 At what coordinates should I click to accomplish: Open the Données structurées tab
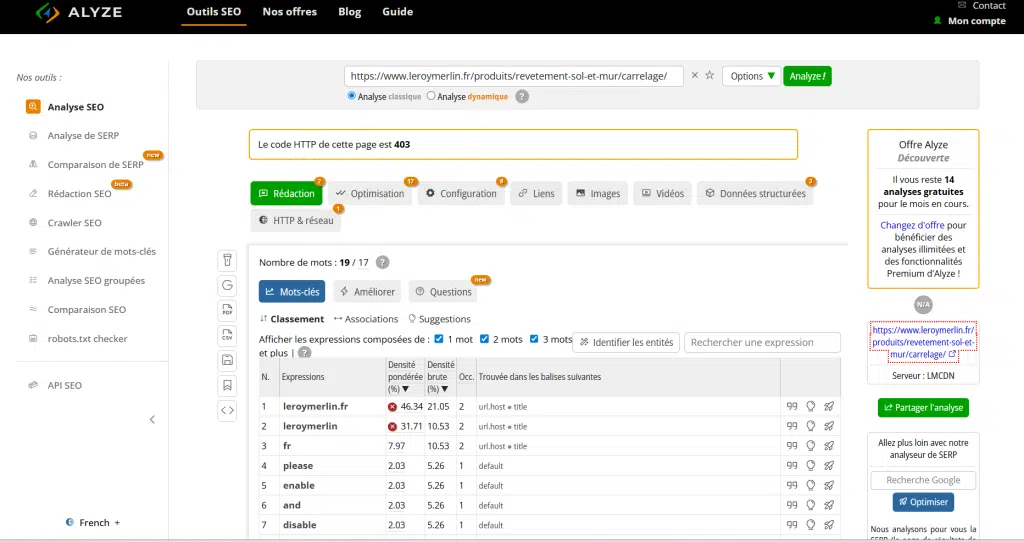(x=756, y=193)
